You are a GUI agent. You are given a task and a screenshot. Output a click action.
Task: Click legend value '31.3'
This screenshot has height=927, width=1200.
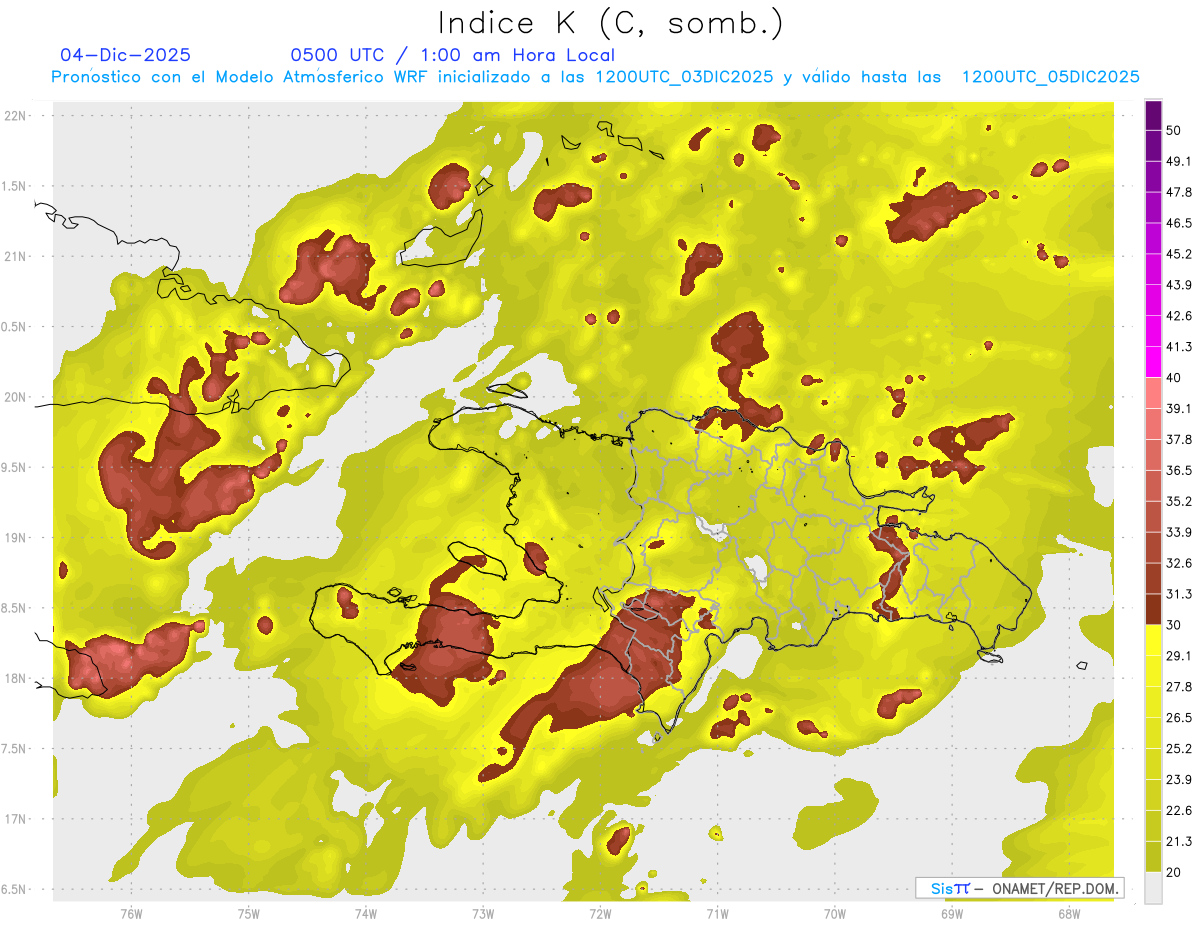coord(1178,594)
